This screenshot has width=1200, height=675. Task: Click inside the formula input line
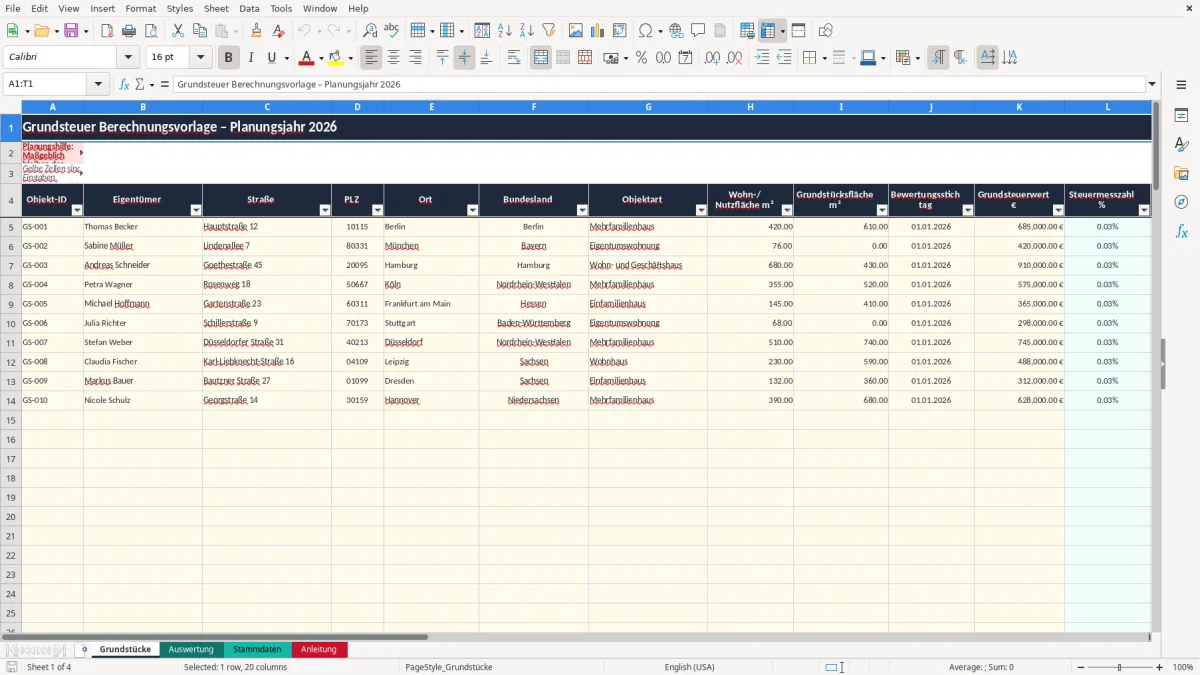[x=659, y=84]
